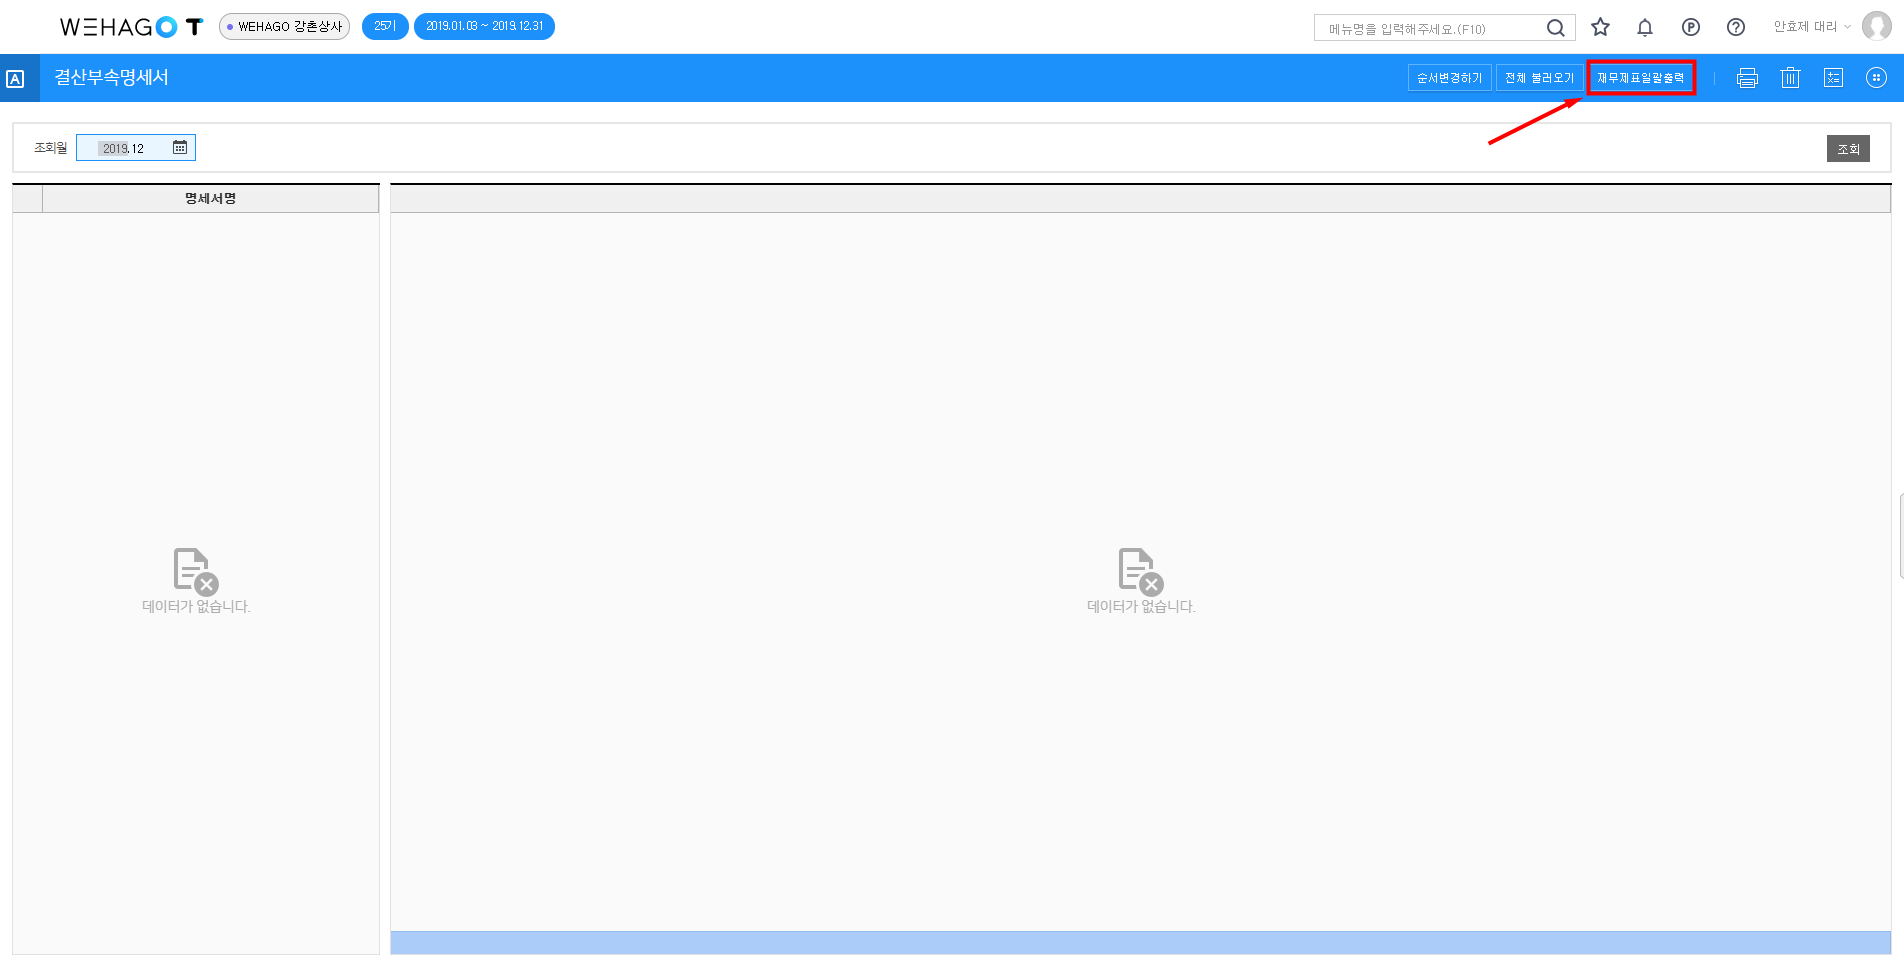The height and width of the screenshot is (961, 1904).
Task: Open the fiscal period 2019.01.03 ~ 2019.12.31 selector
Action: tap(484, 27)
